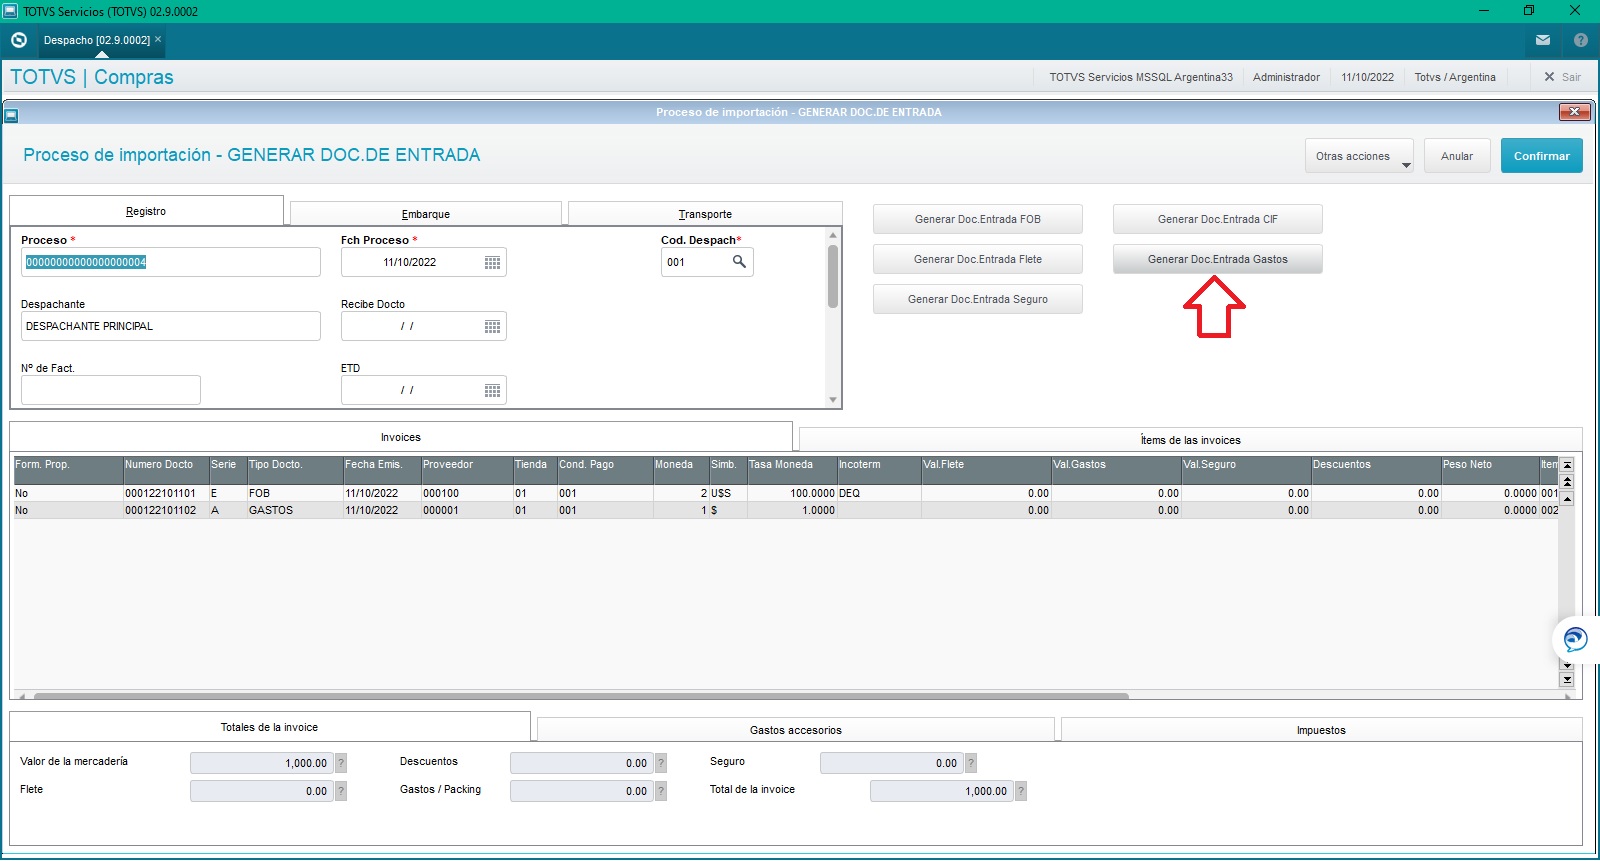Click the form panel scroll-up arrow
Screen dimensions: 1600x861
(x=833, y=236)
